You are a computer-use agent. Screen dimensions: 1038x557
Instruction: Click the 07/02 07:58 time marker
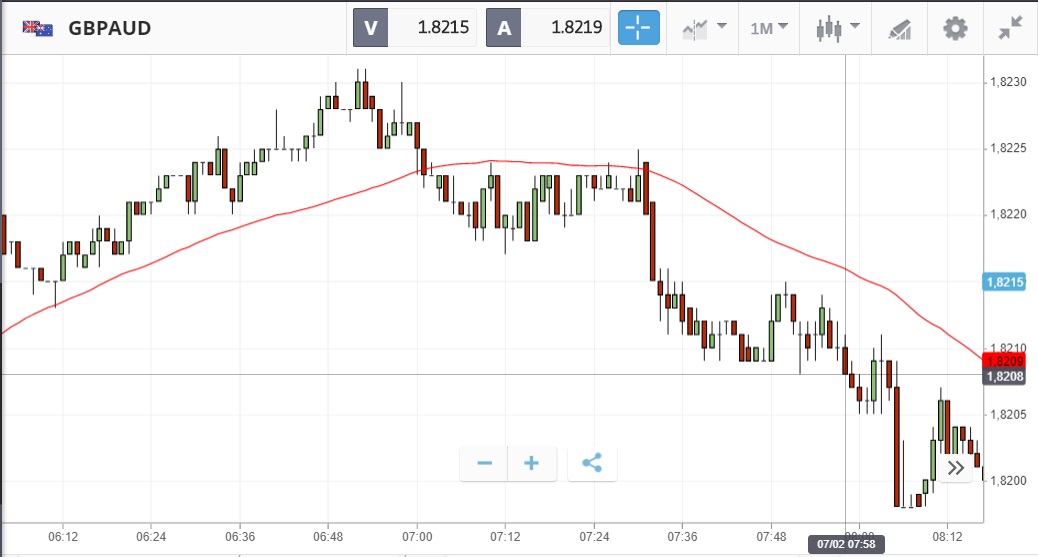(846, 545)
